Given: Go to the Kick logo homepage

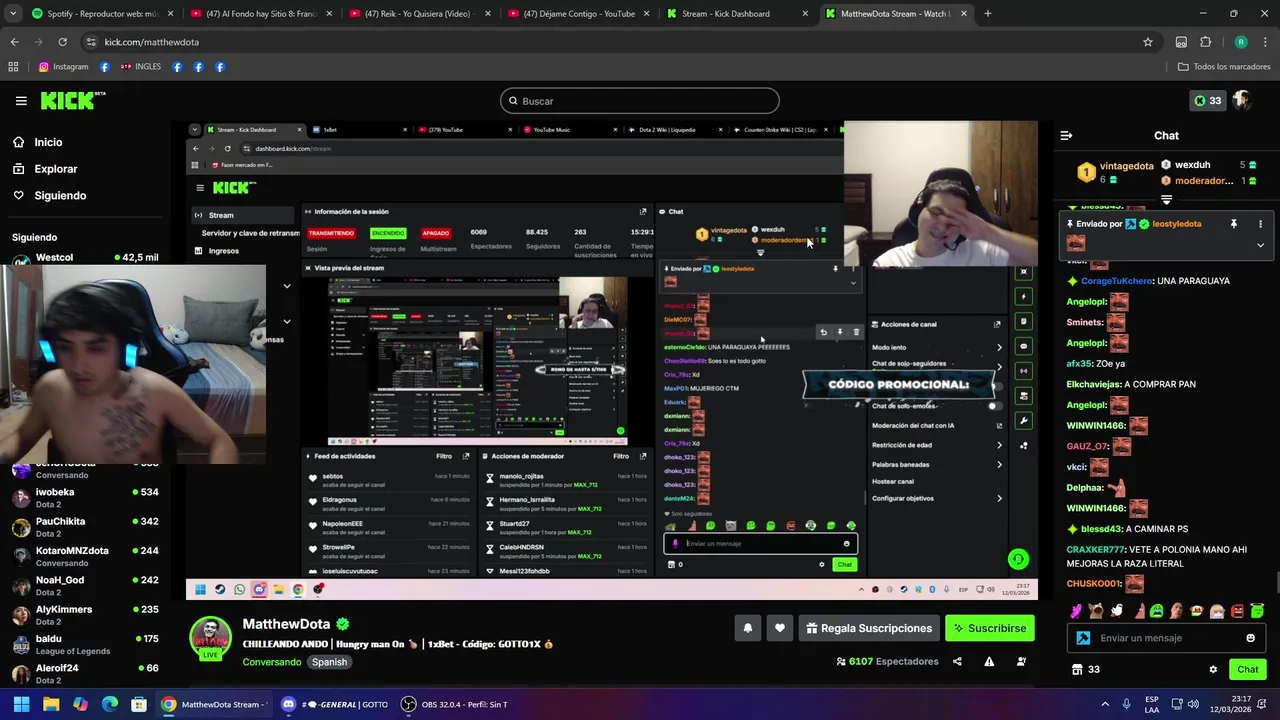Looking at the screenshot, I should click(x=72, y=100).
